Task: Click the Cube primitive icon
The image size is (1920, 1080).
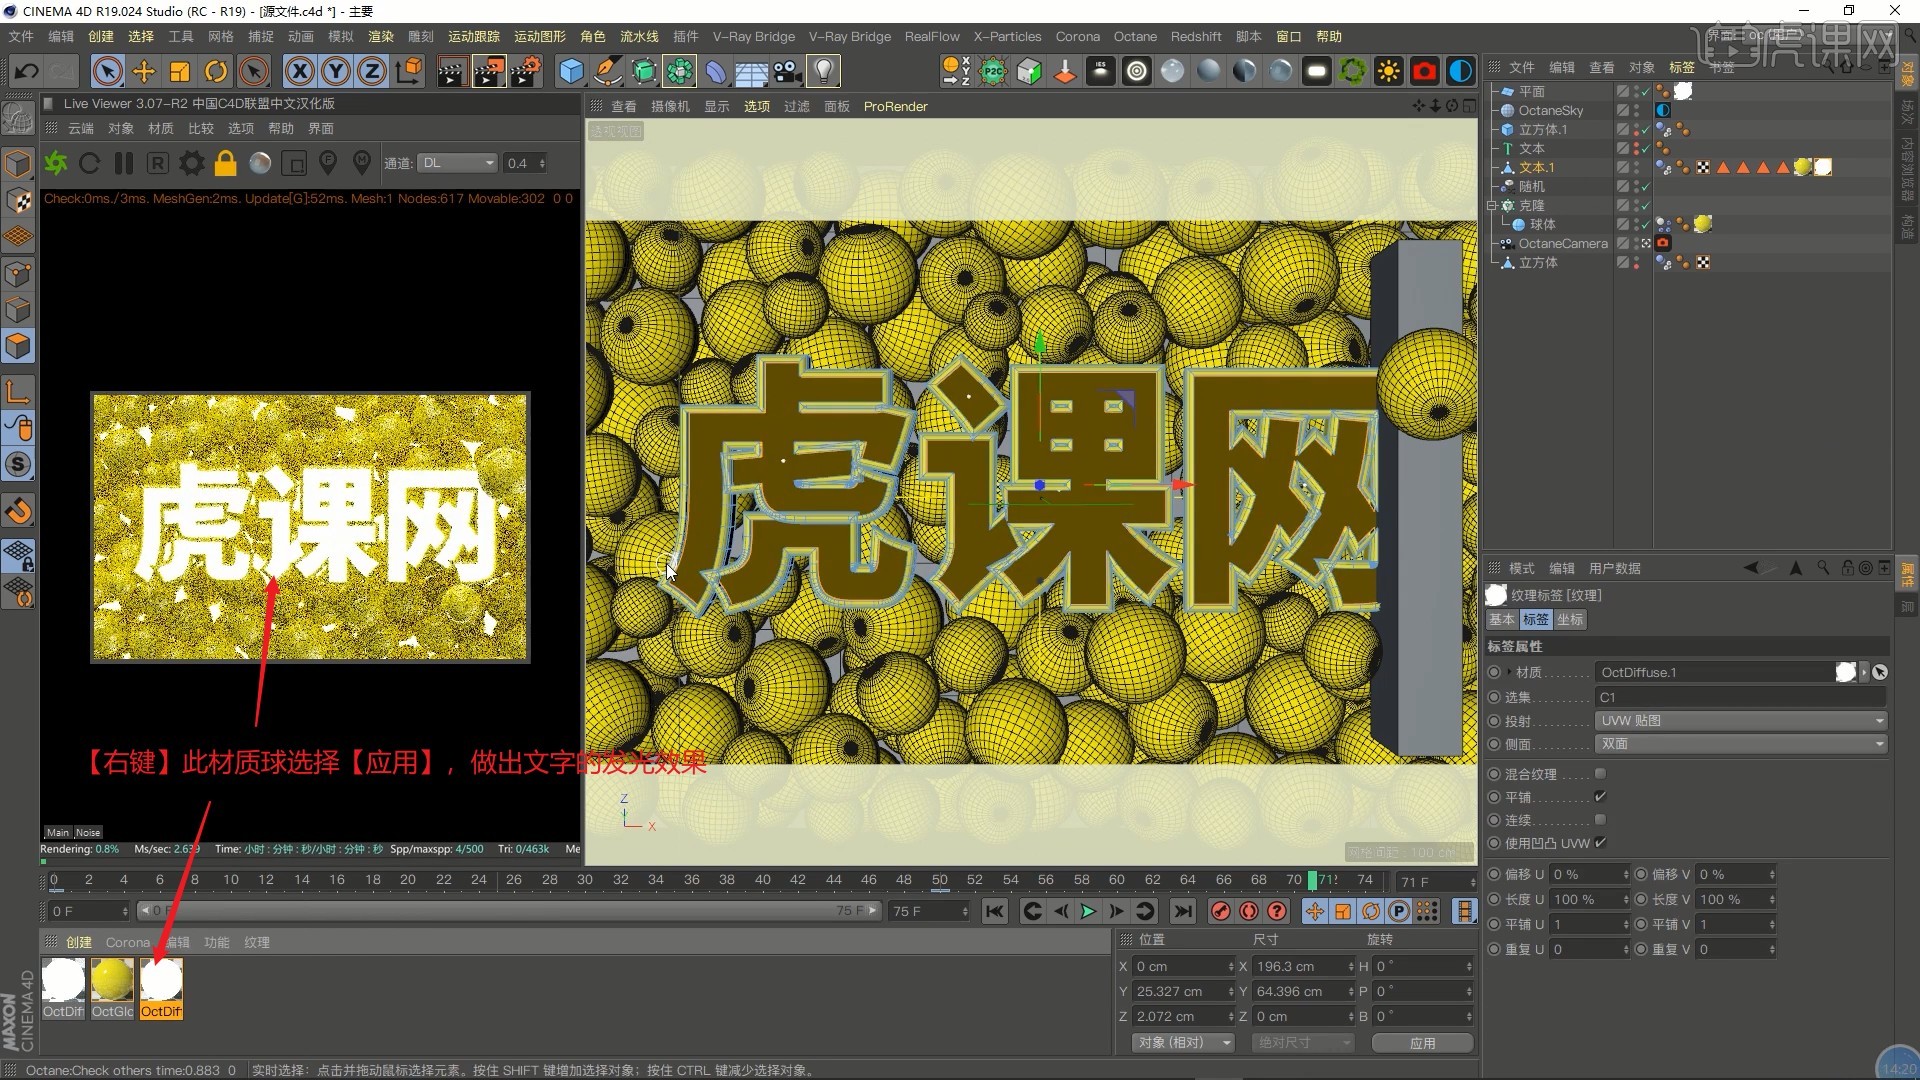Action: click(x=571, y=71)
